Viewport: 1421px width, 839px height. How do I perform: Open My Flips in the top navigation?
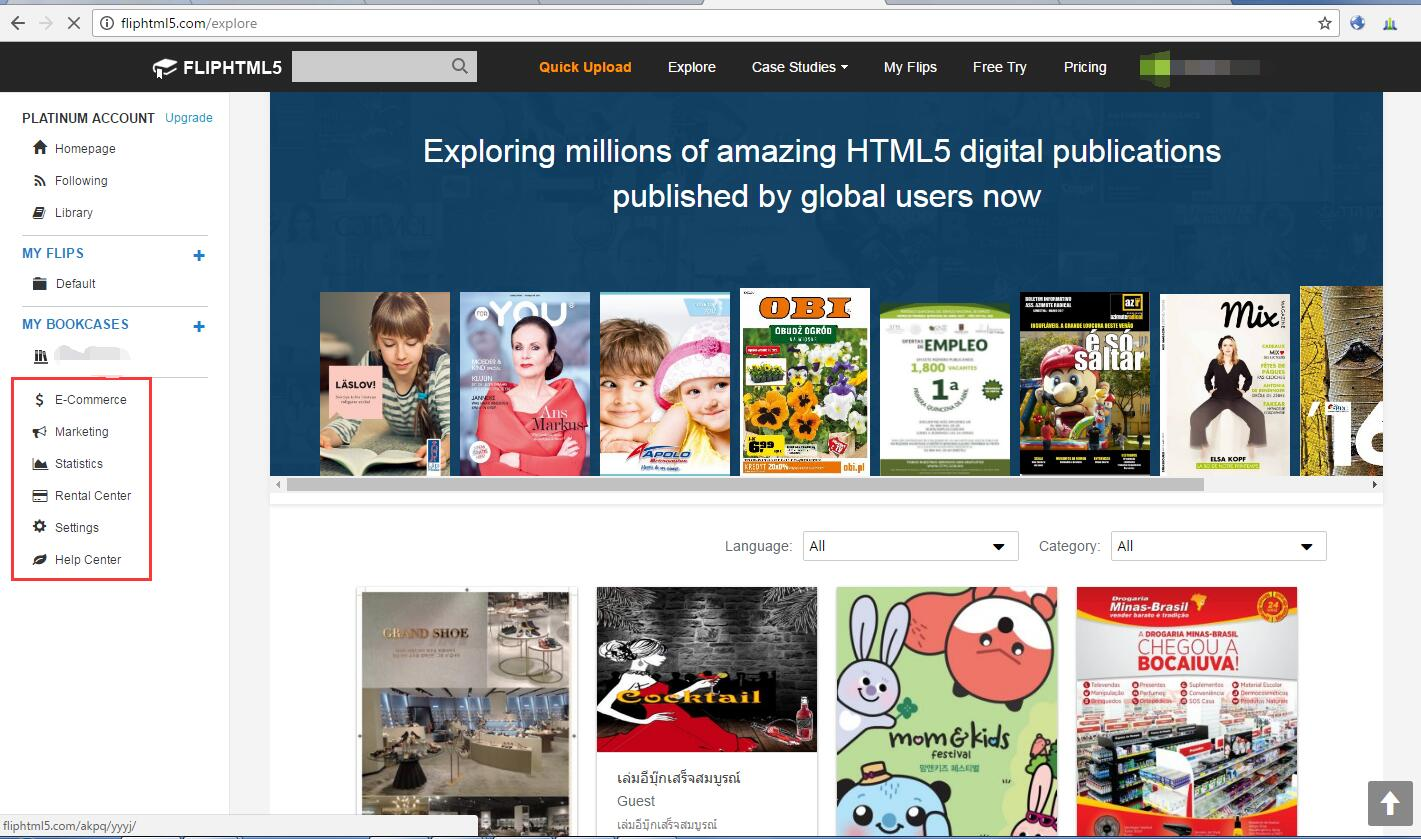tap(910, 67)
